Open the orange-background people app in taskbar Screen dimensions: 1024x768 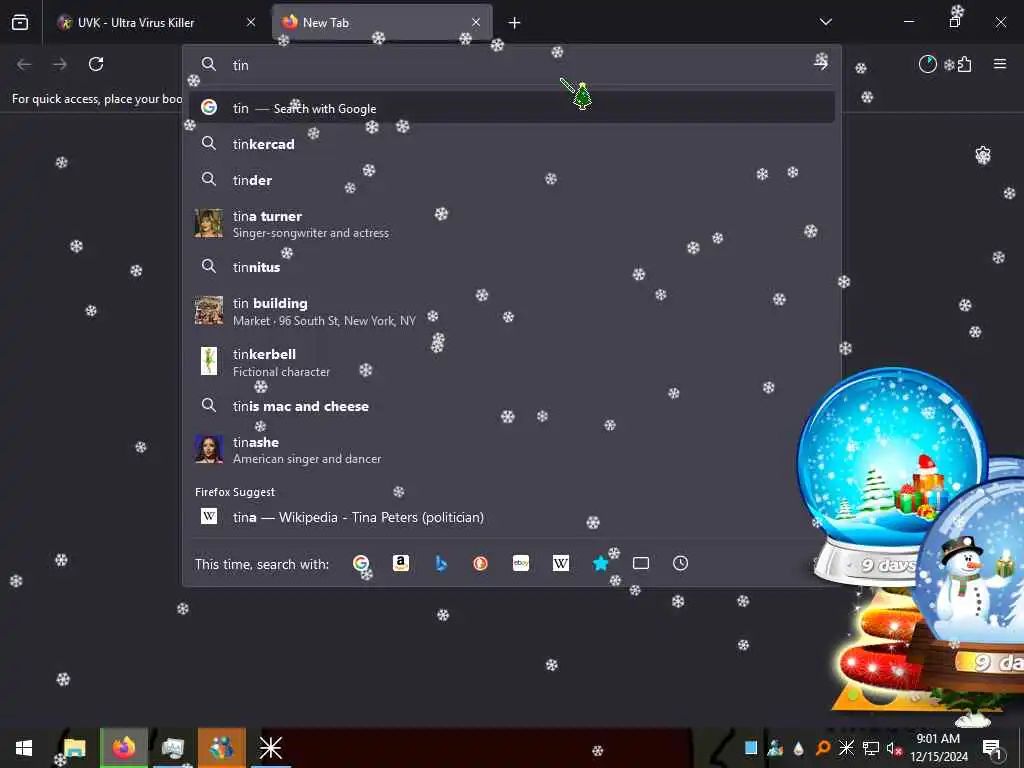click(x=221, y=748)
